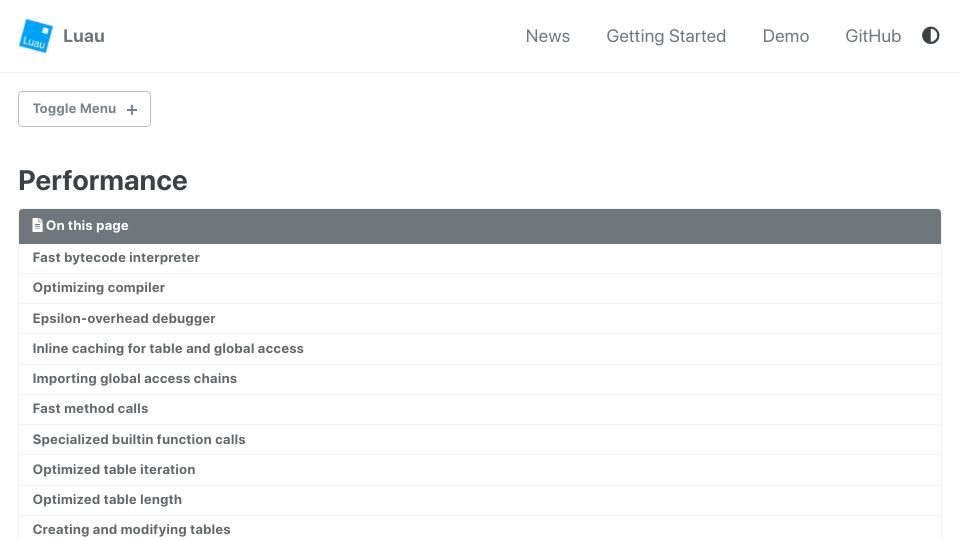Click the Luau site title text

[x=84, y=36]
